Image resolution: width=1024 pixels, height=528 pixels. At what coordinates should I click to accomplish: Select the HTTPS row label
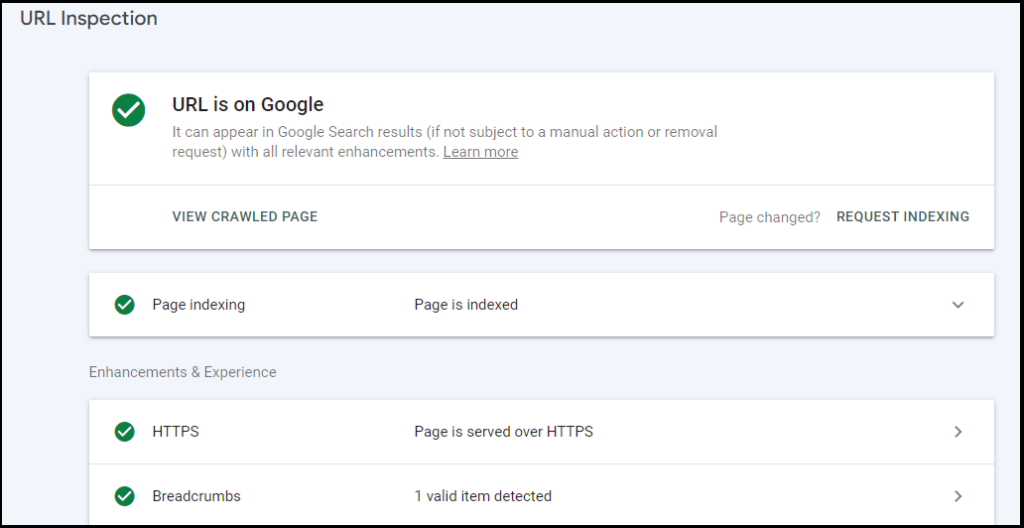pyautogui.click(x=175, y=432)
